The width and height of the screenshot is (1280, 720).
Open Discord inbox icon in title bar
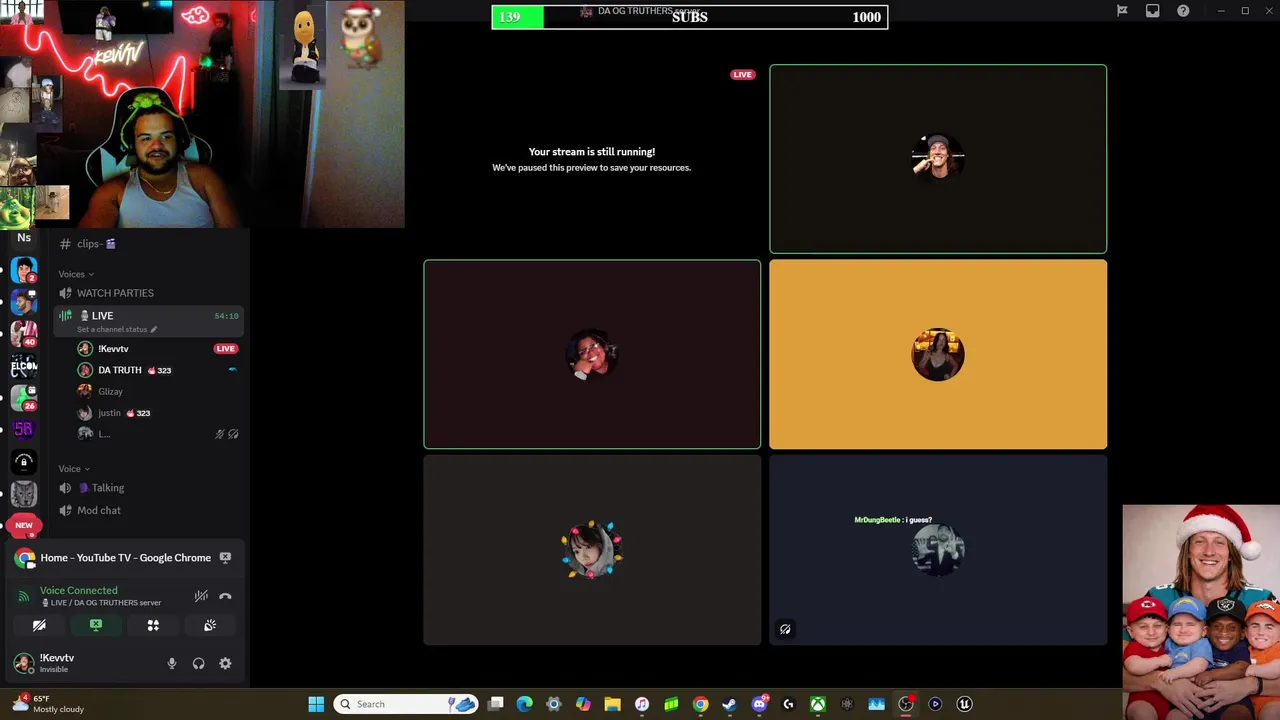(1152, 11)
